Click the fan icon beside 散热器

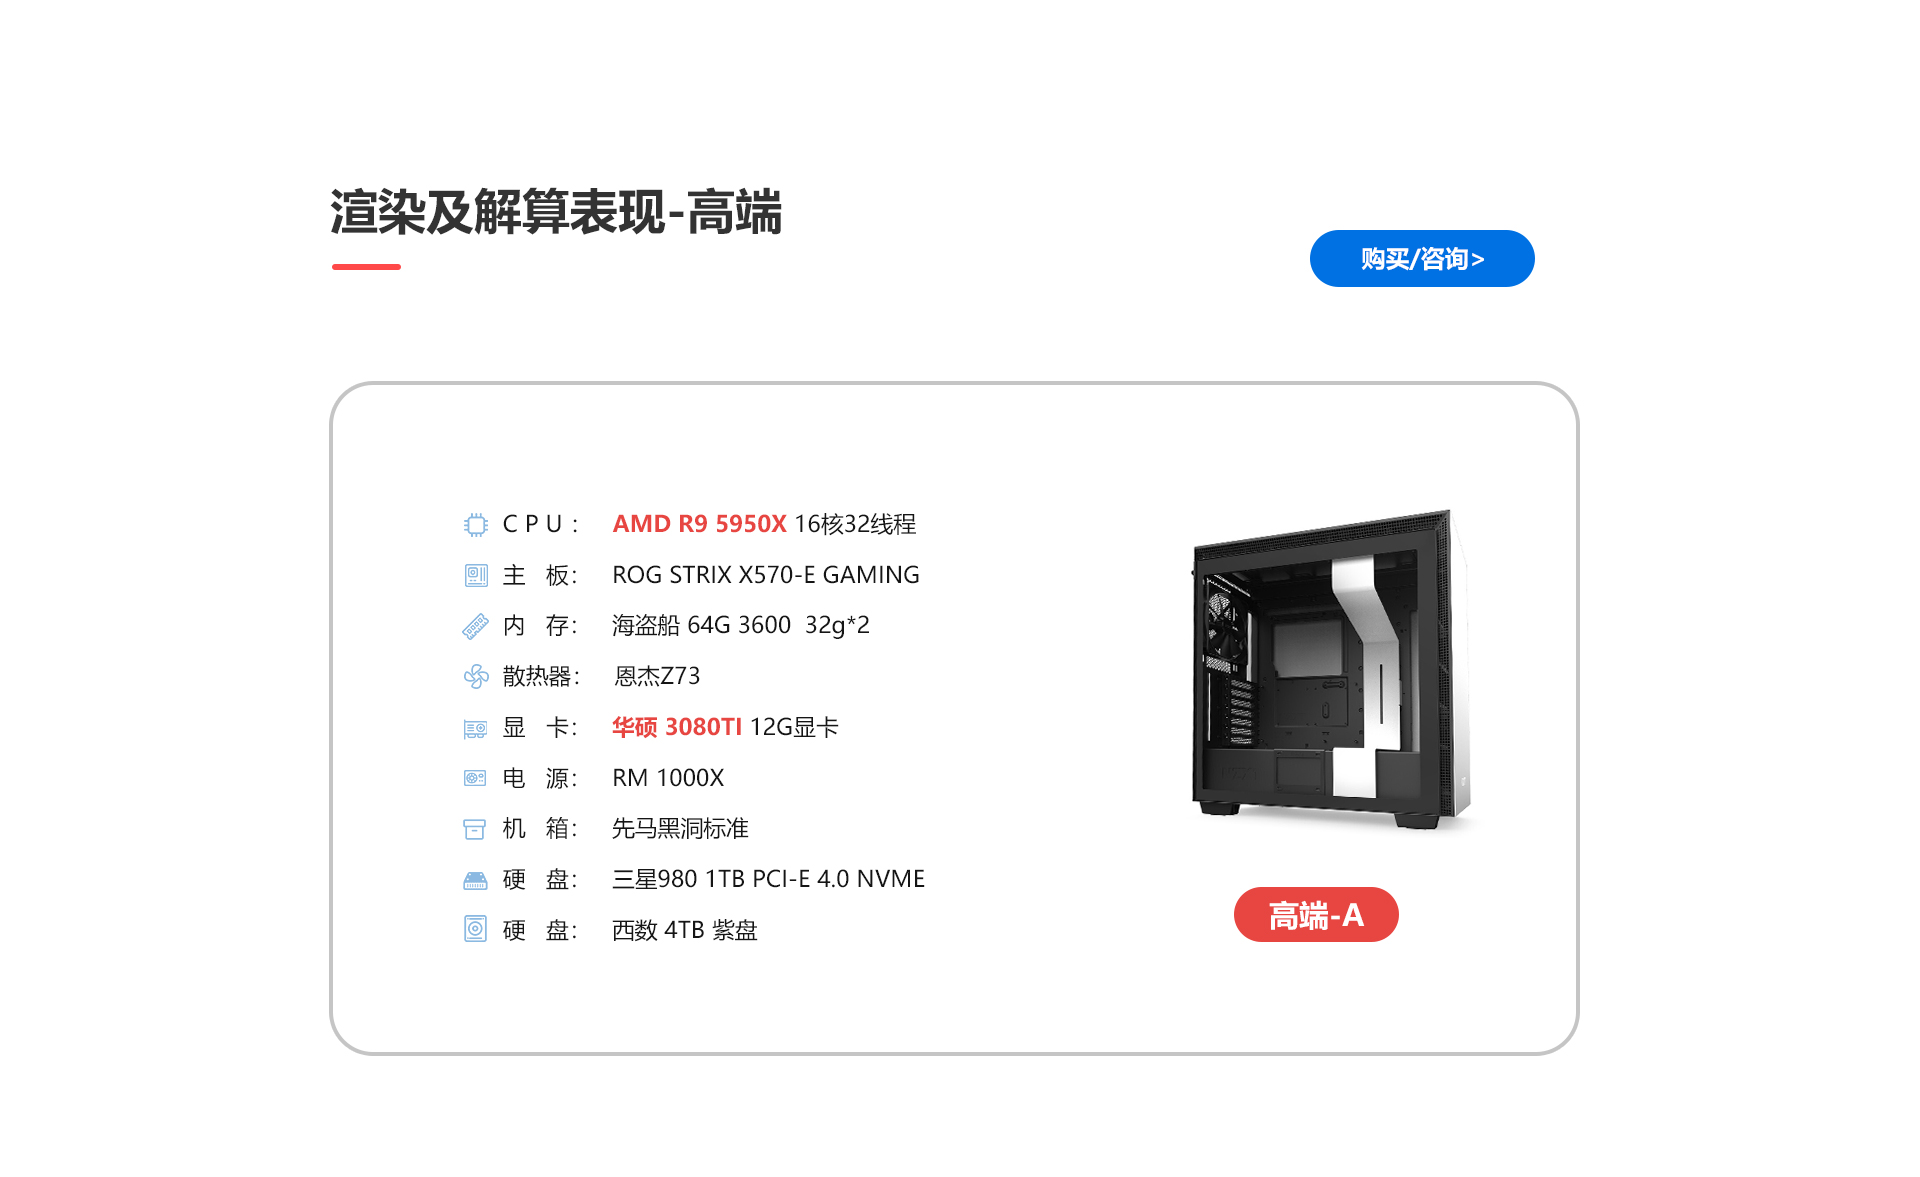click(x=476, y=677)
